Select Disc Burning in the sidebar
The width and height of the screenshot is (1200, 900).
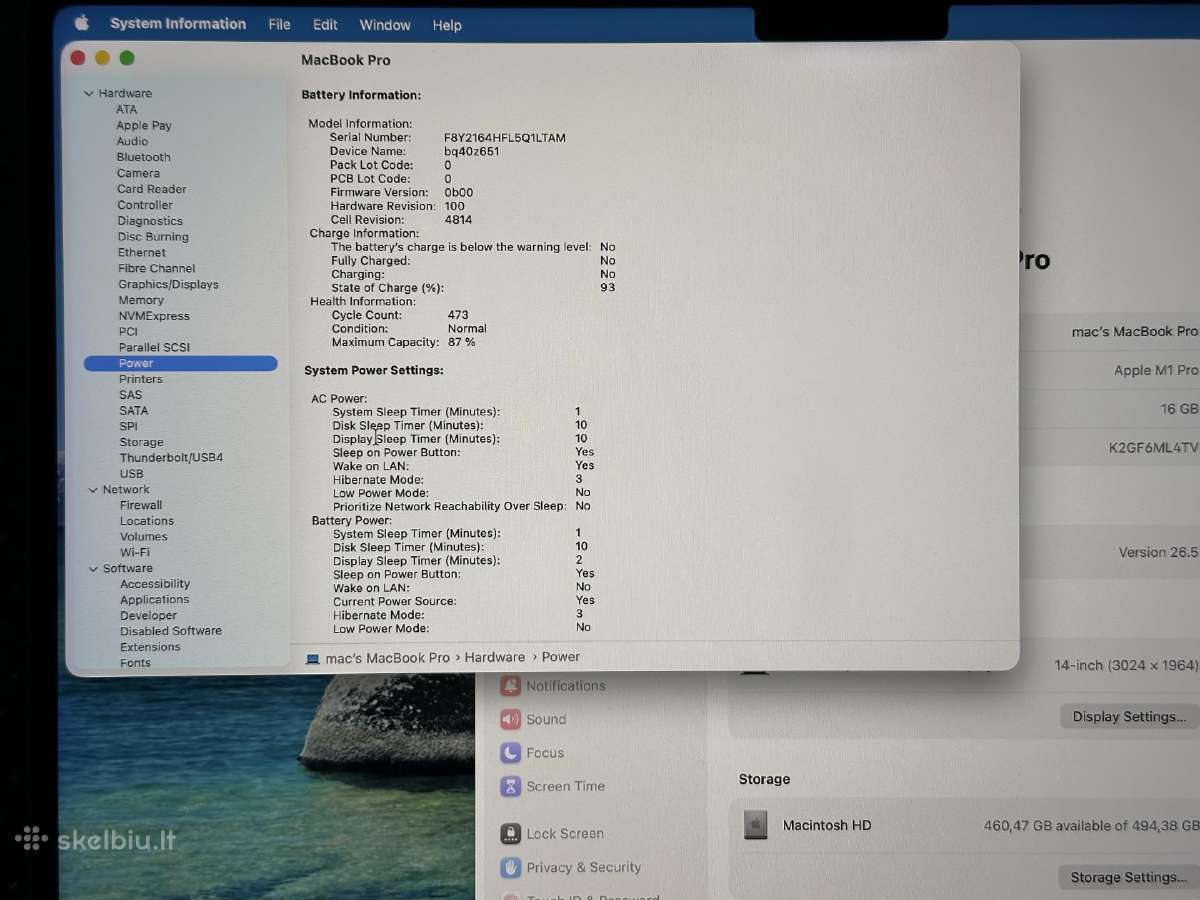click(153, 237)
